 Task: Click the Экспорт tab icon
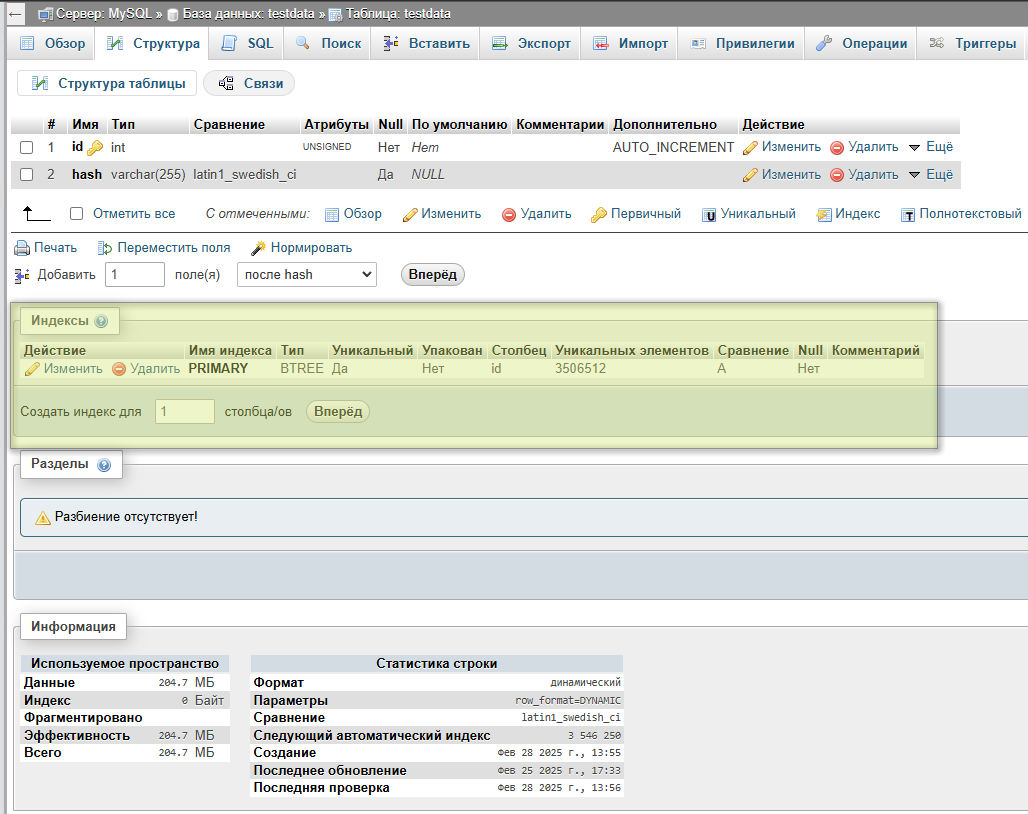tap(500, 43)
